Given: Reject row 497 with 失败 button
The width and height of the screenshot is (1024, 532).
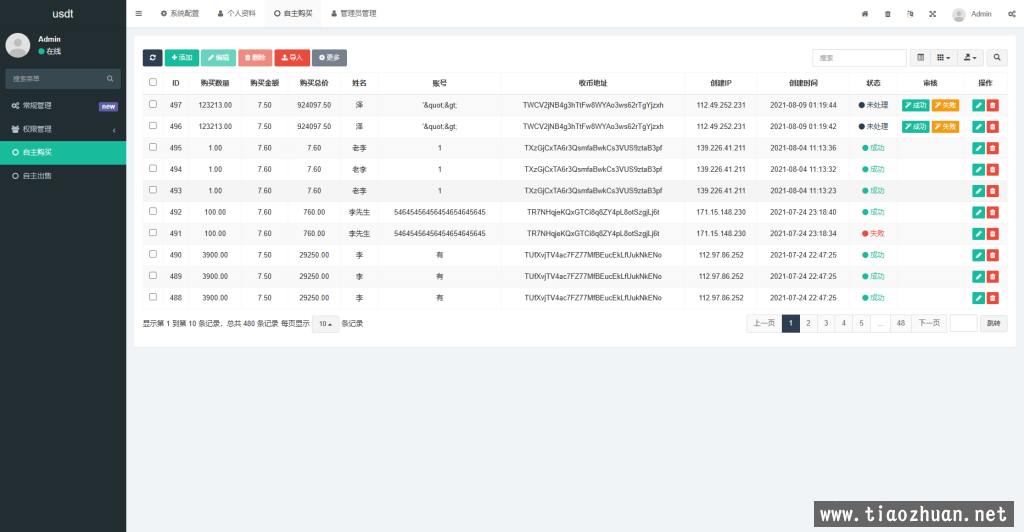Looking at the screenshot, I should click(945, 105).
